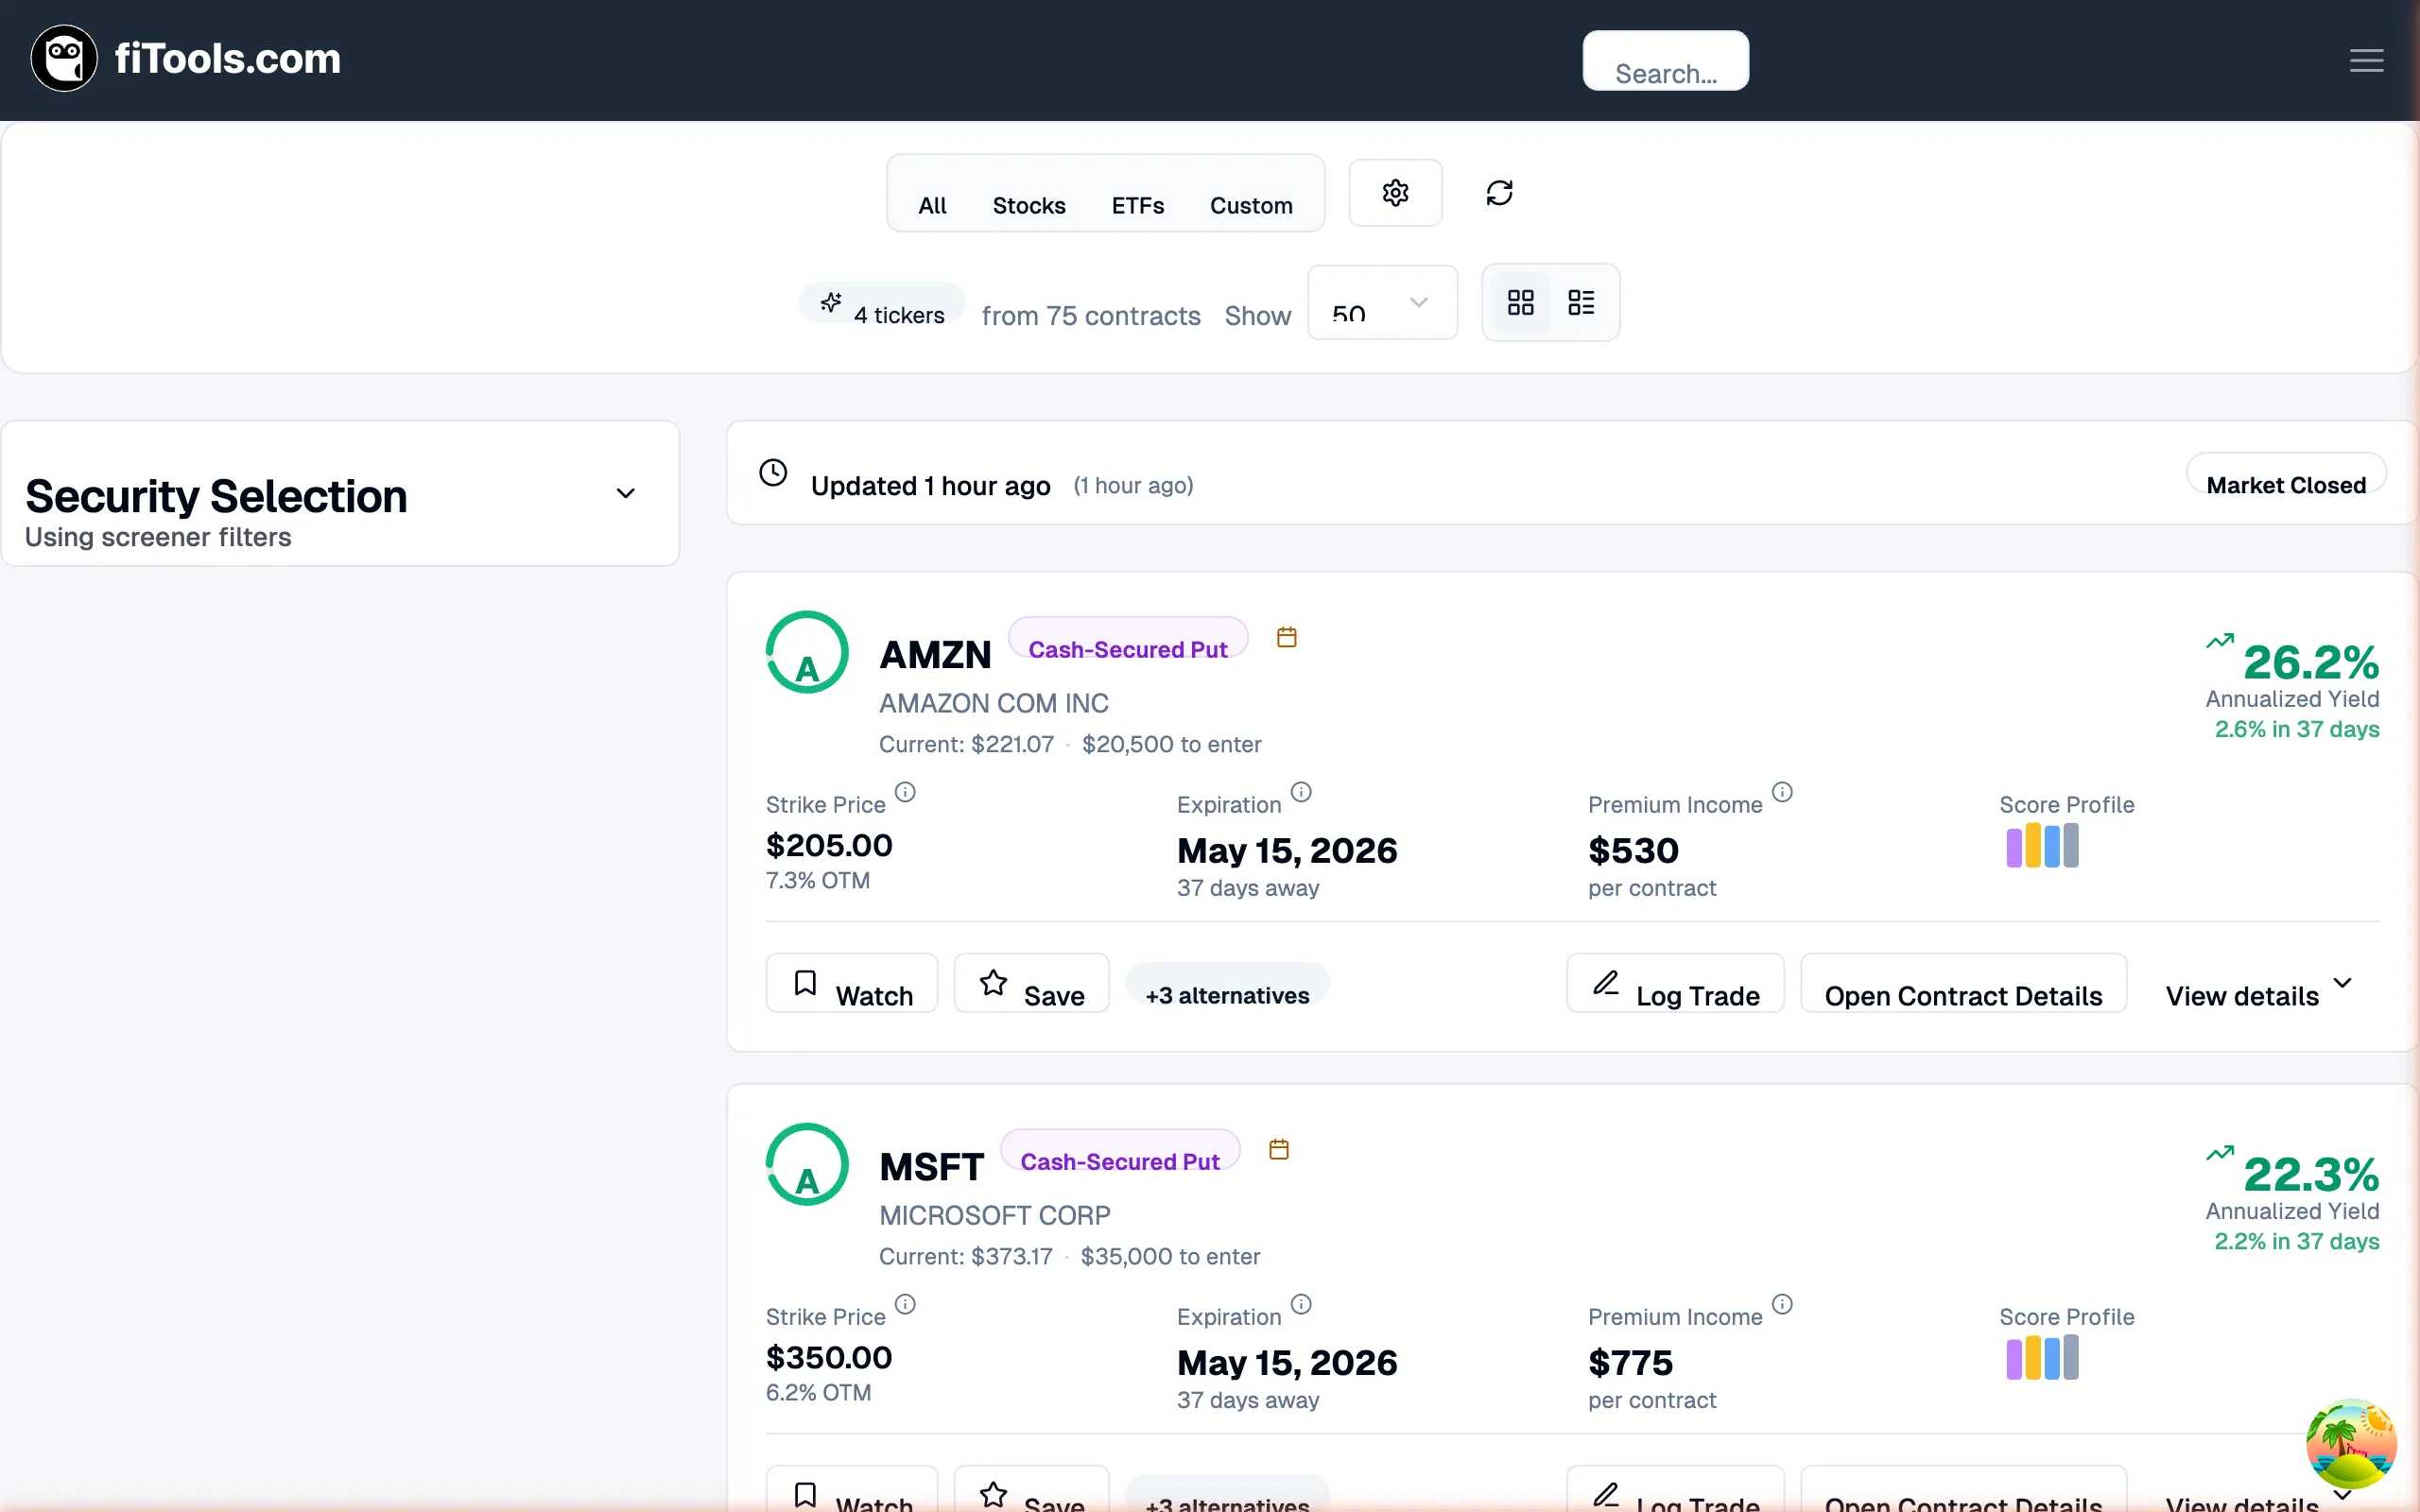The height and width of the screenshot is (1512, 2420).
Task: Open the Show count dropdown
Action: pyautogui.click(x=1382, y=302)
